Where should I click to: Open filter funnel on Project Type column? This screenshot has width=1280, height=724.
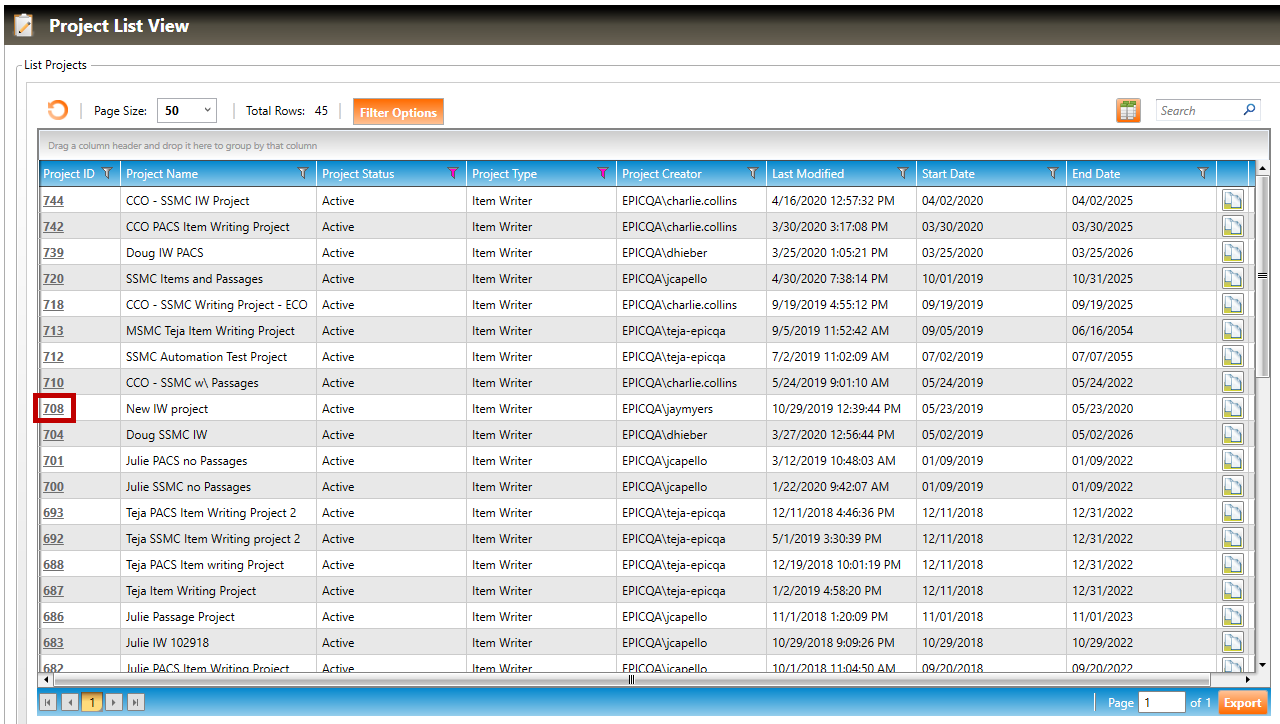click(x=603, y=174)
